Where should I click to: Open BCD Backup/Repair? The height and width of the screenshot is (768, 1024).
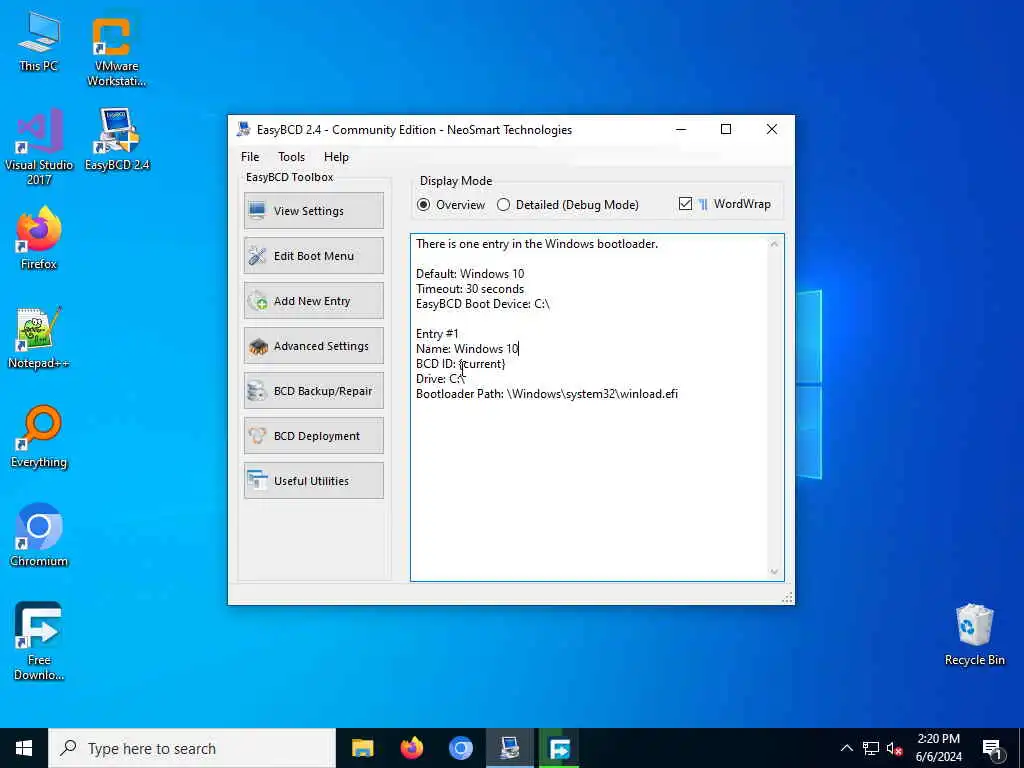pyautogui.click(x=313, y=391)
